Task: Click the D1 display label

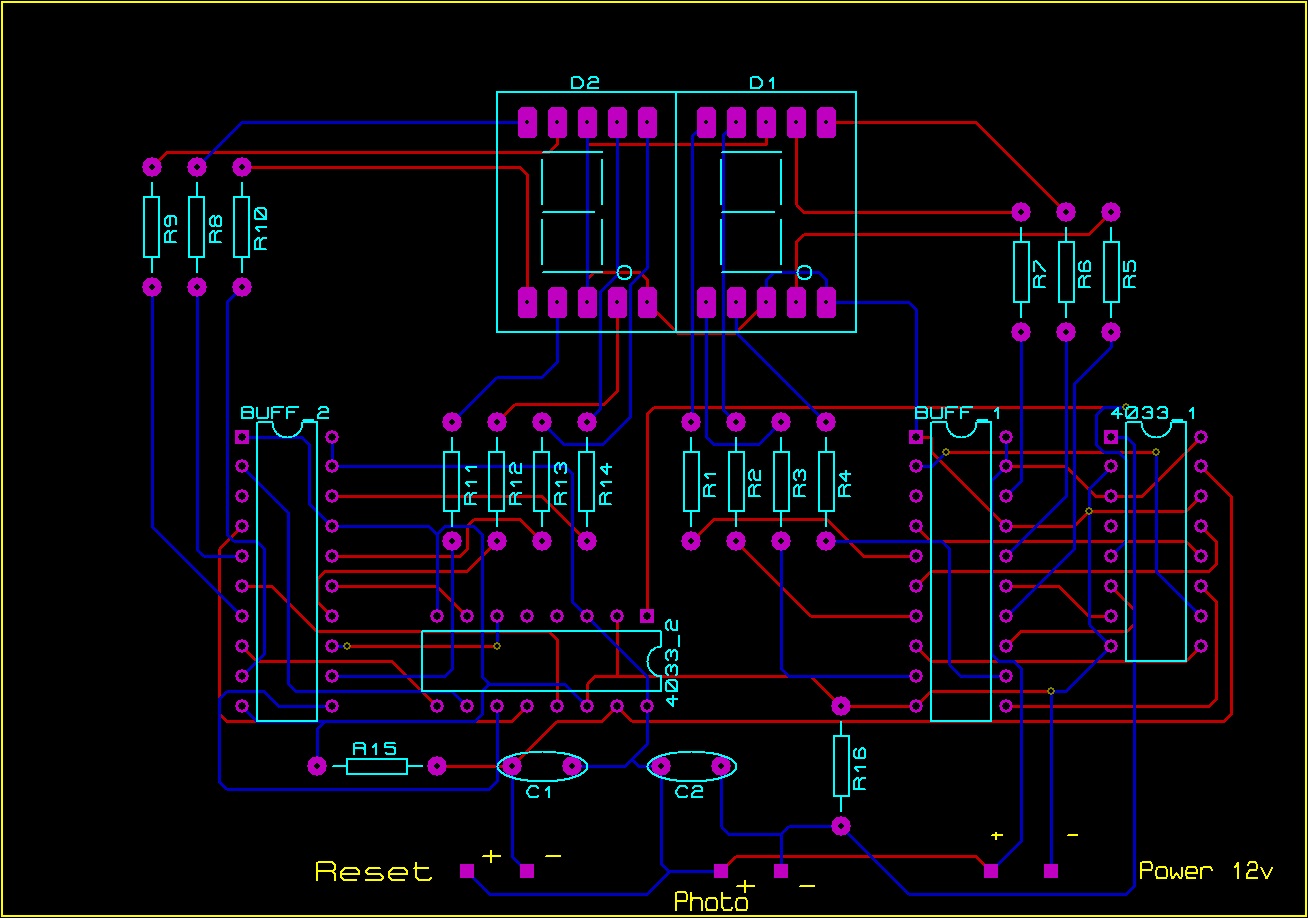Action: 763,83
